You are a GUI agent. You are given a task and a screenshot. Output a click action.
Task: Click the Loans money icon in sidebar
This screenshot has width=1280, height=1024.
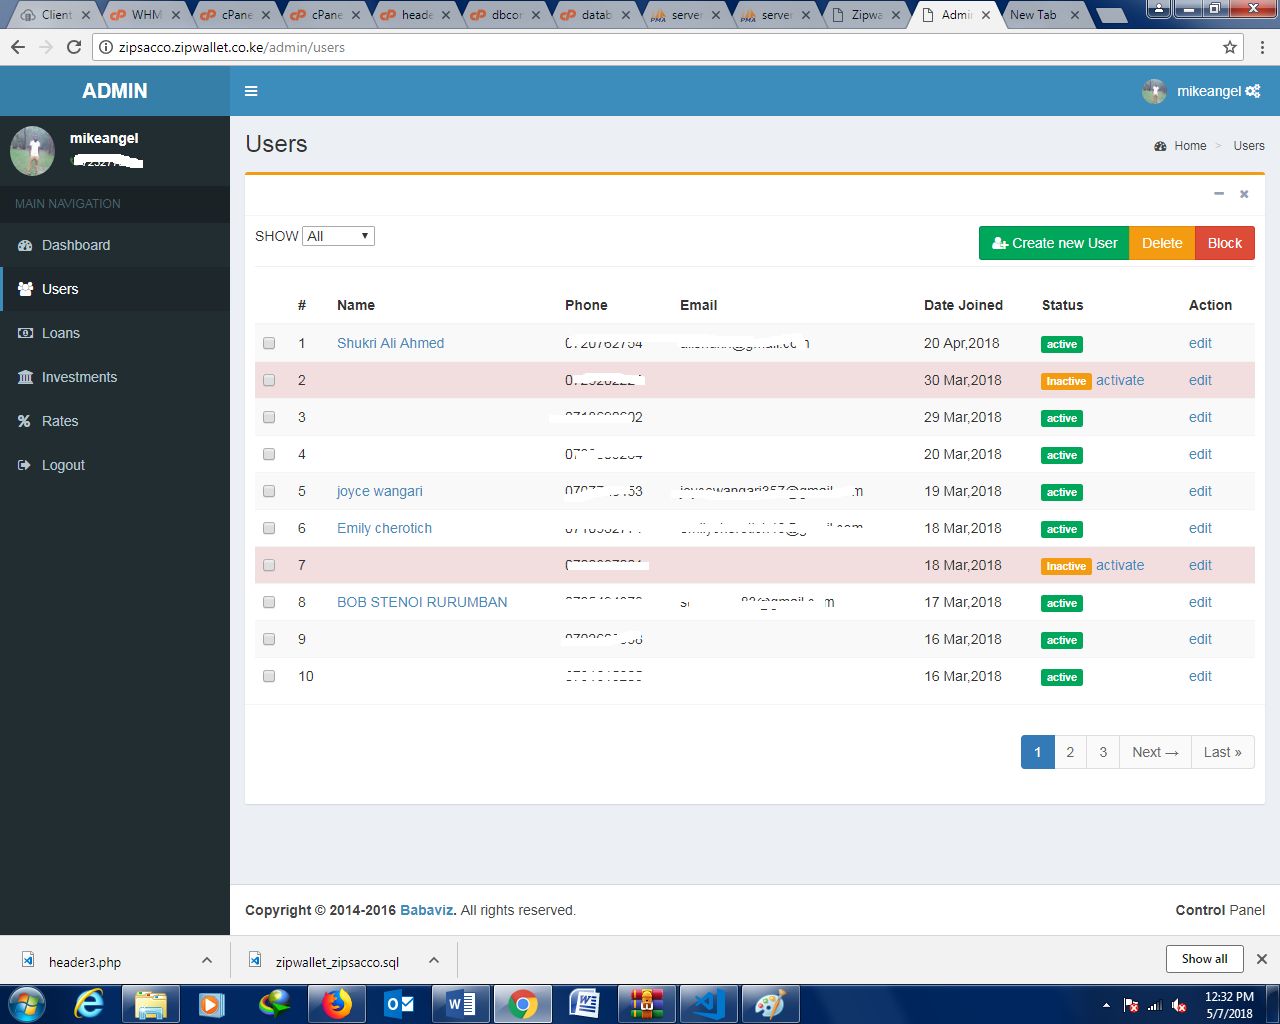(x=25, y=333)
